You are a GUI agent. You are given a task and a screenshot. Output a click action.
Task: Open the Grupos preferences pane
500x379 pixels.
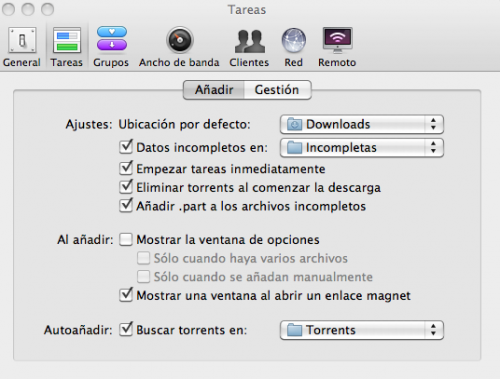tap(111, 47)
